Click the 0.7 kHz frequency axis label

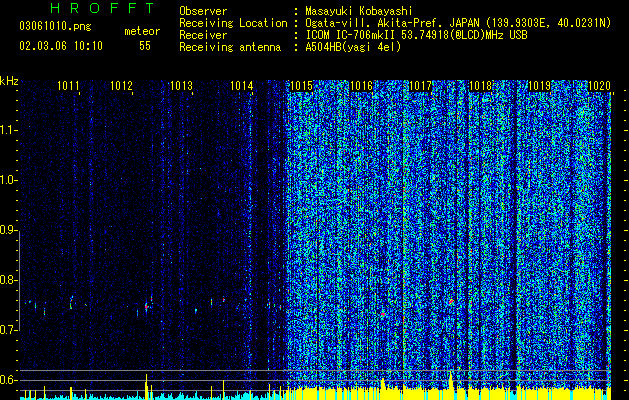click(x=9, y=330)
